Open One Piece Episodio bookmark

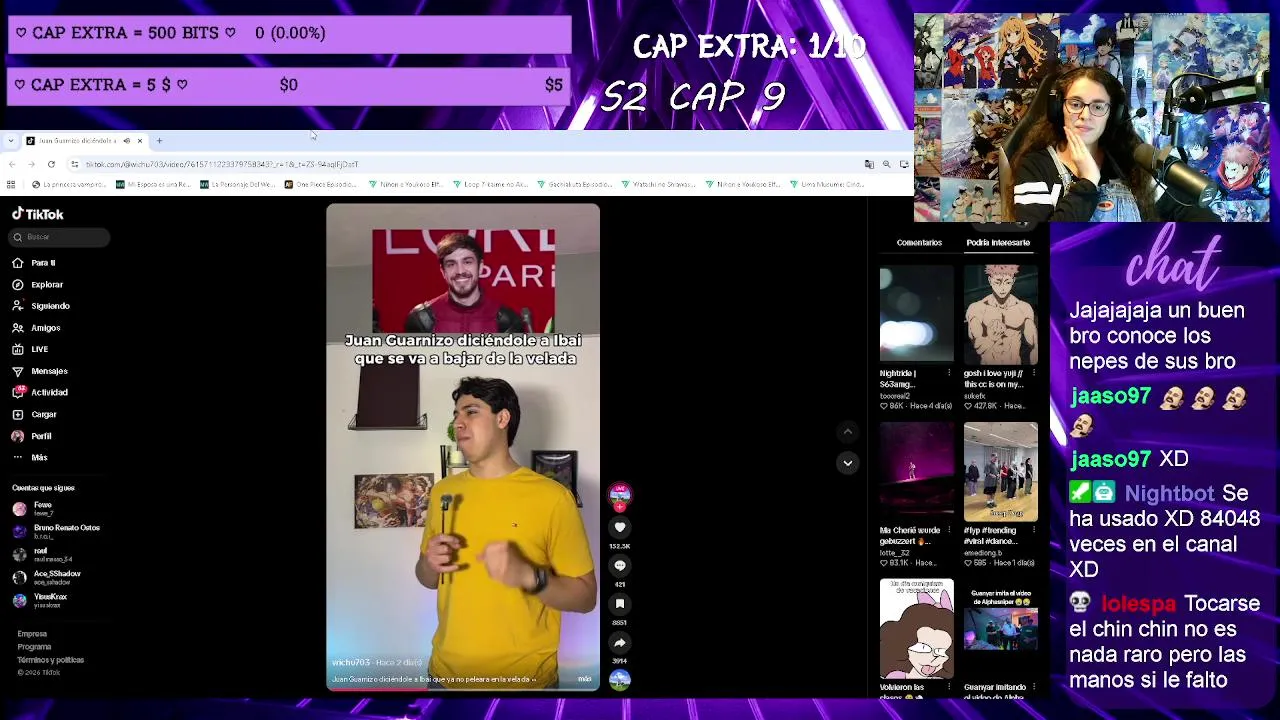(321, 184)
